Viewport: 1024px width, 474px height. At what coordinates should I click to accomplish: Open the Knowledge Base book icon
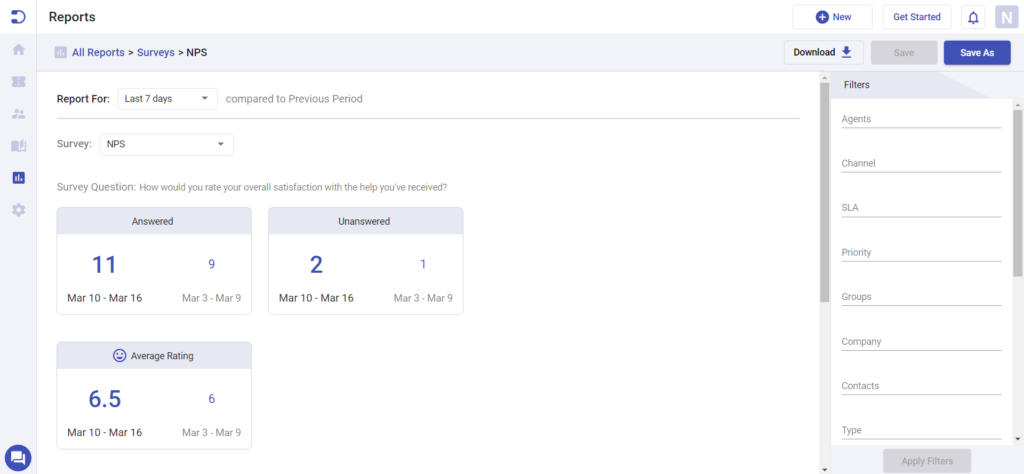[18, 146]
